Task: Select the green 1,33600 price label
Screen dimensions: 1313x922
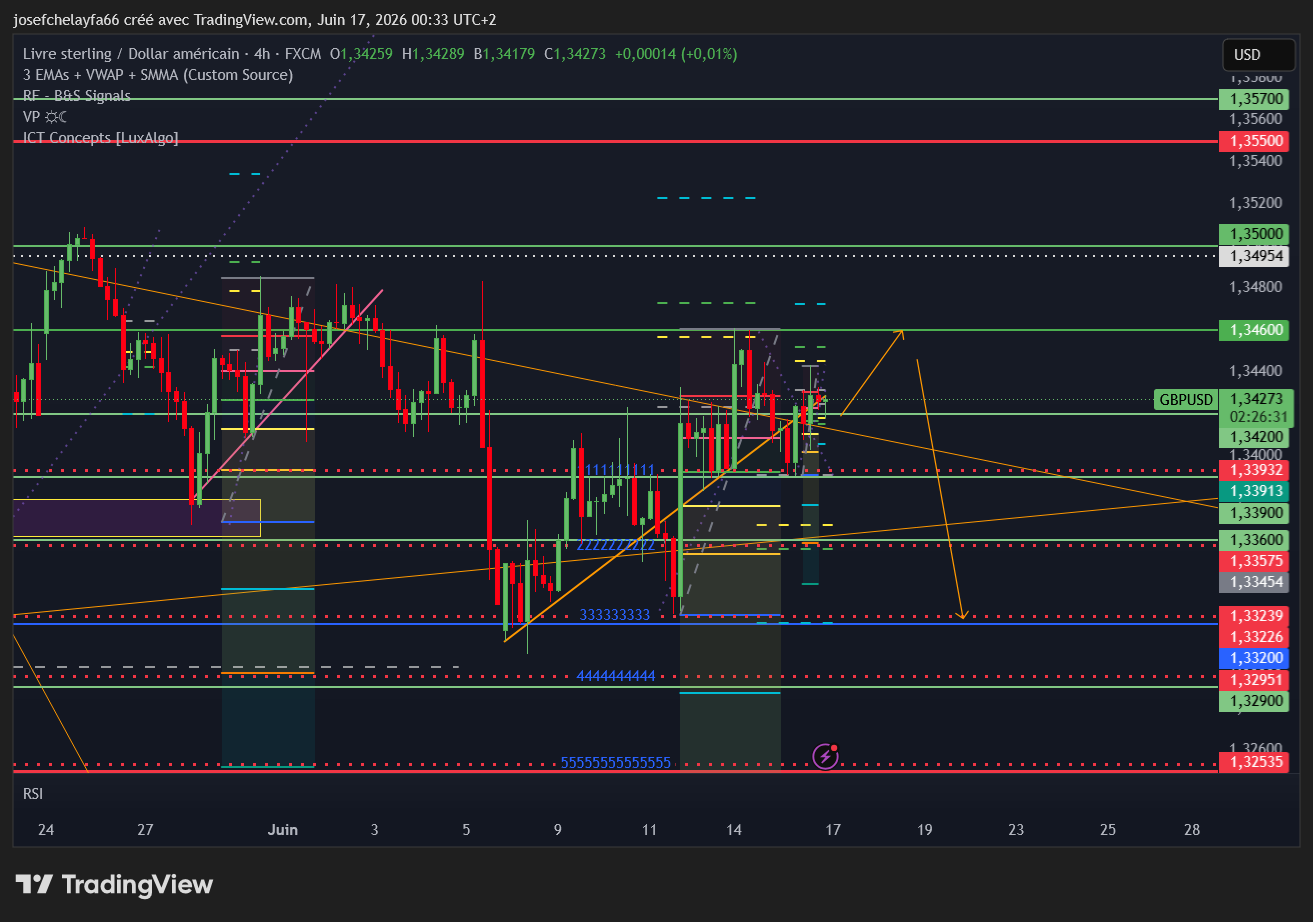Action: (x=1253, y=540)
